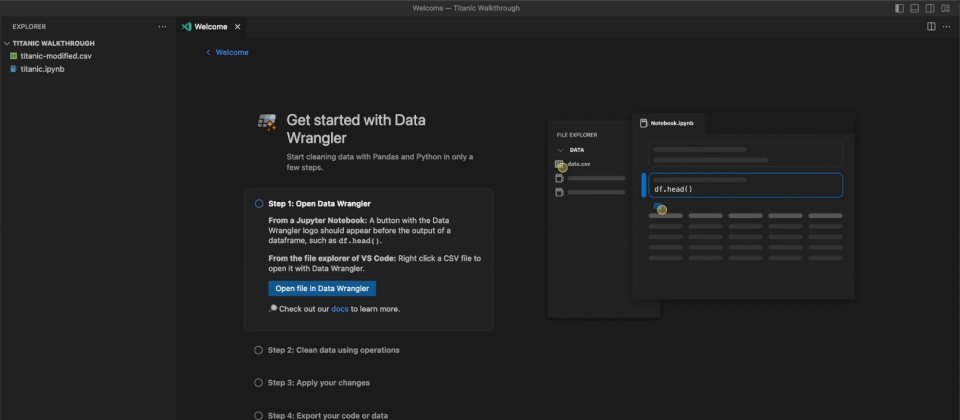
Task: Select the Welcome editor tab
Action: click(211, 26)
